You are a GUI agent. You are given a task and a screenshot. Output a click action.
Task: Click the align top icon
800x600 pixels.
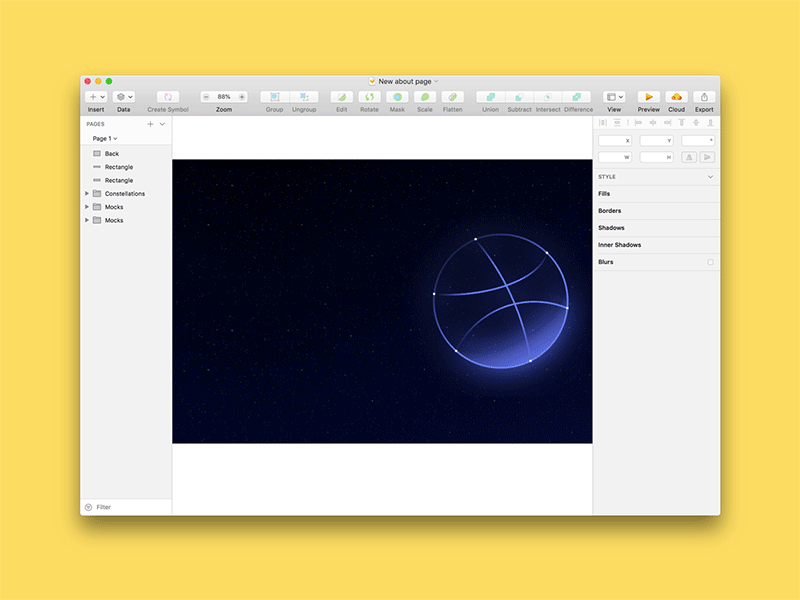681,122
